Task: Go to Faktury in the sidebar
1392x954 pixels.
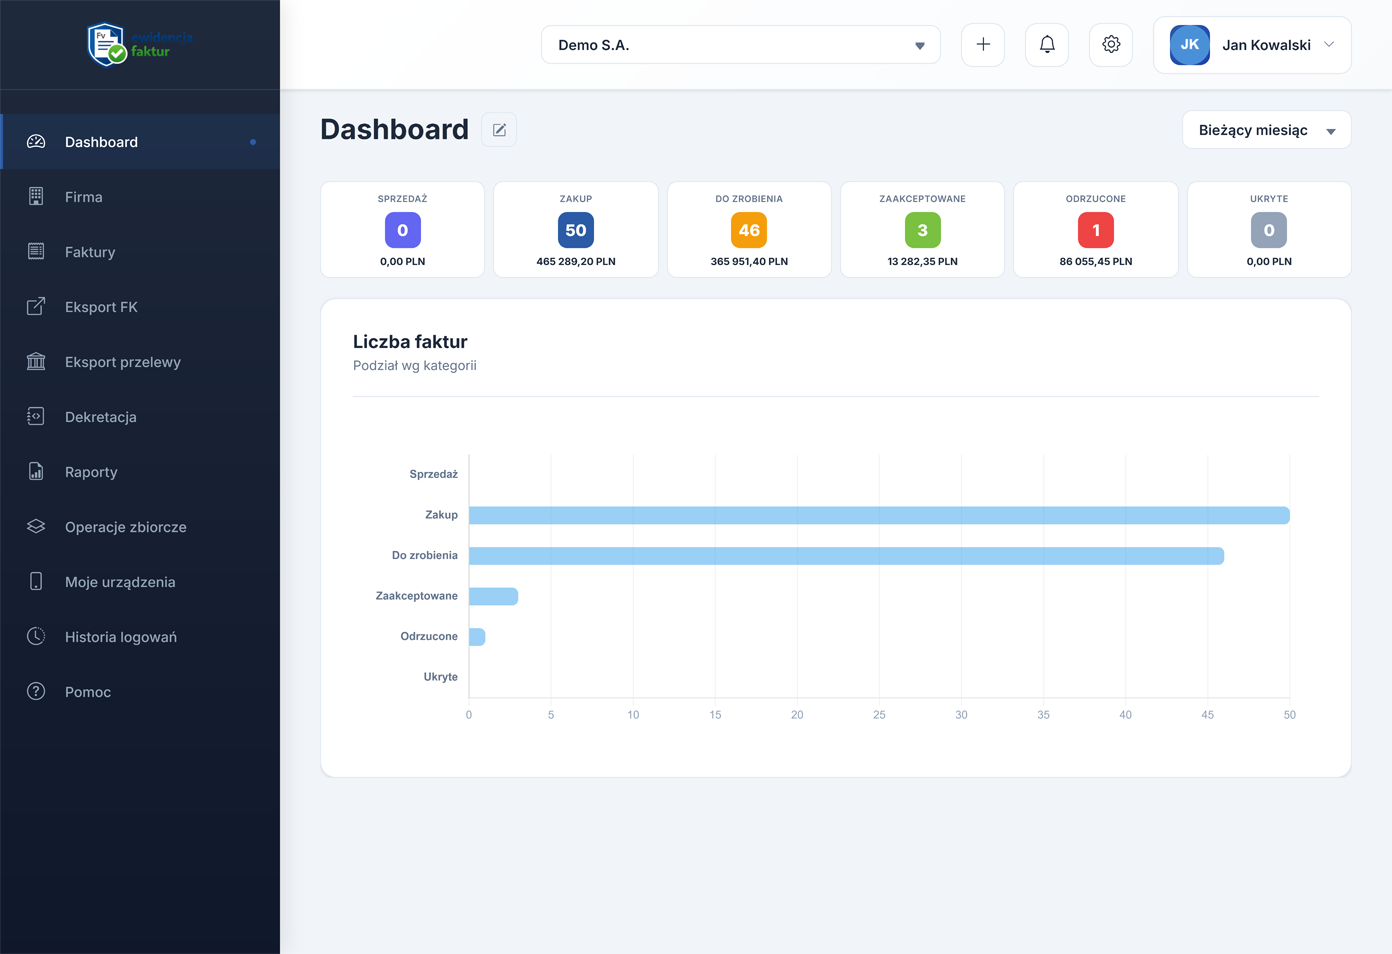Action: pos(90,252)
